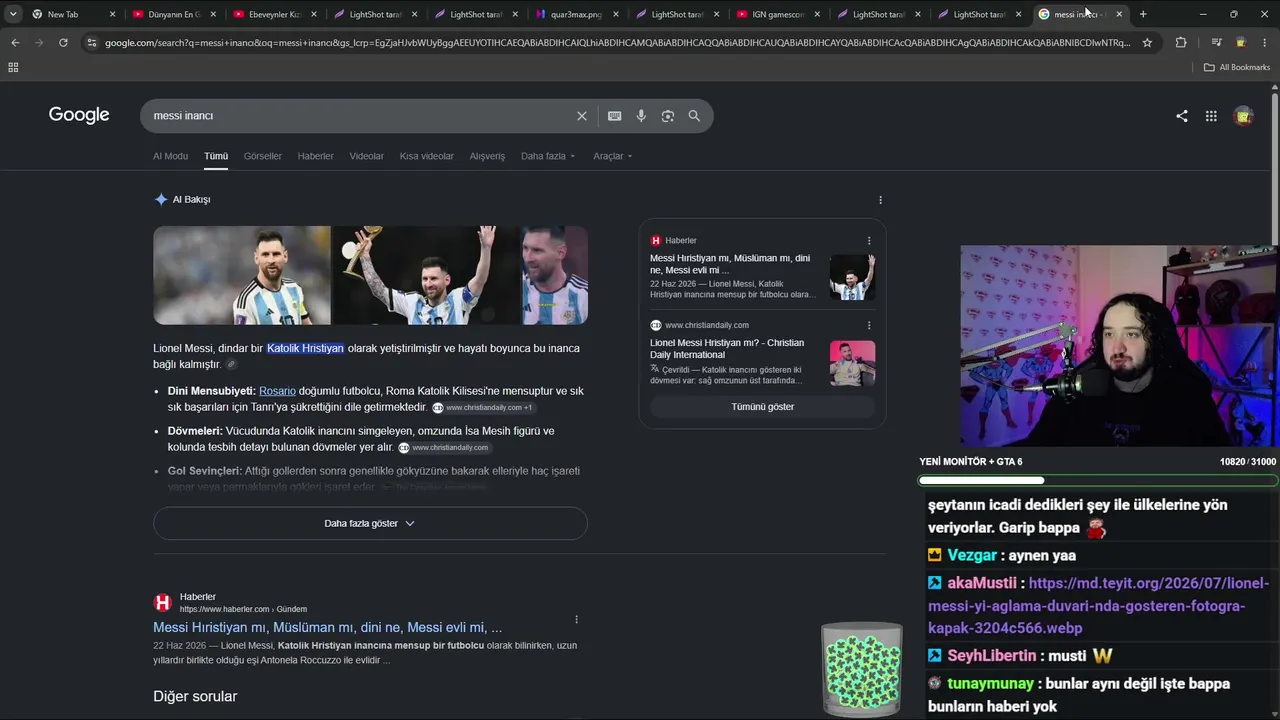This screenshot has height=720, width=1280.
Task: Click akaMustii's md.teyit.org chat link
Action: (1098, 605)
